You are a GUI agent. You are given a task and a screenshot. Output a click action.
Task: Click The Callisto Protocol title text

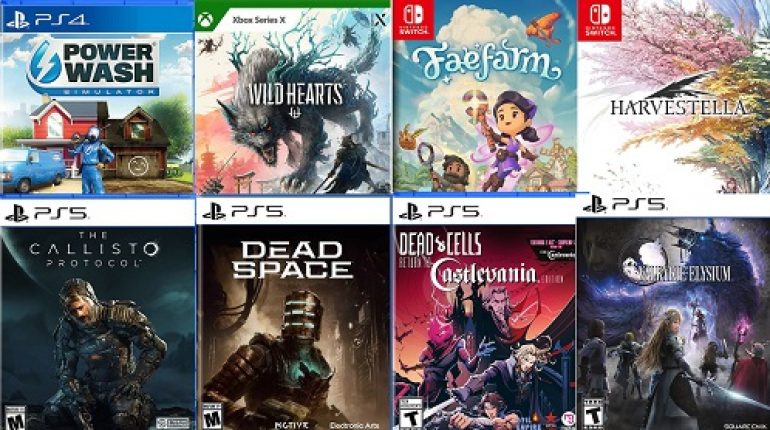[x=94, y=249]
